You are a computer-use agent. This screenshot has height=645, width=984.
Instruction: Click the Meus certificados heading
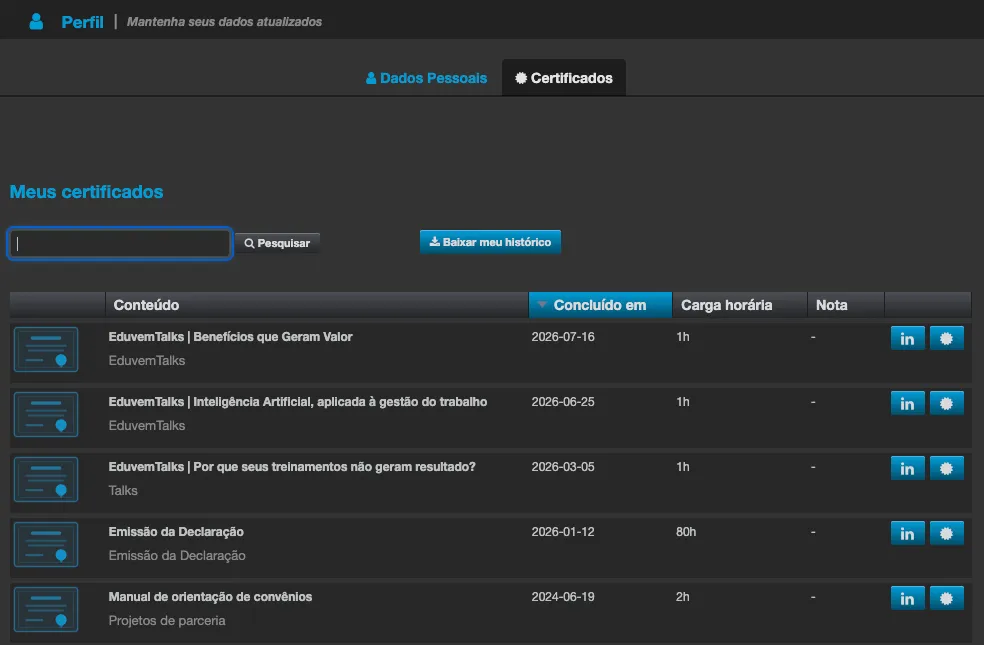[87, 192]
